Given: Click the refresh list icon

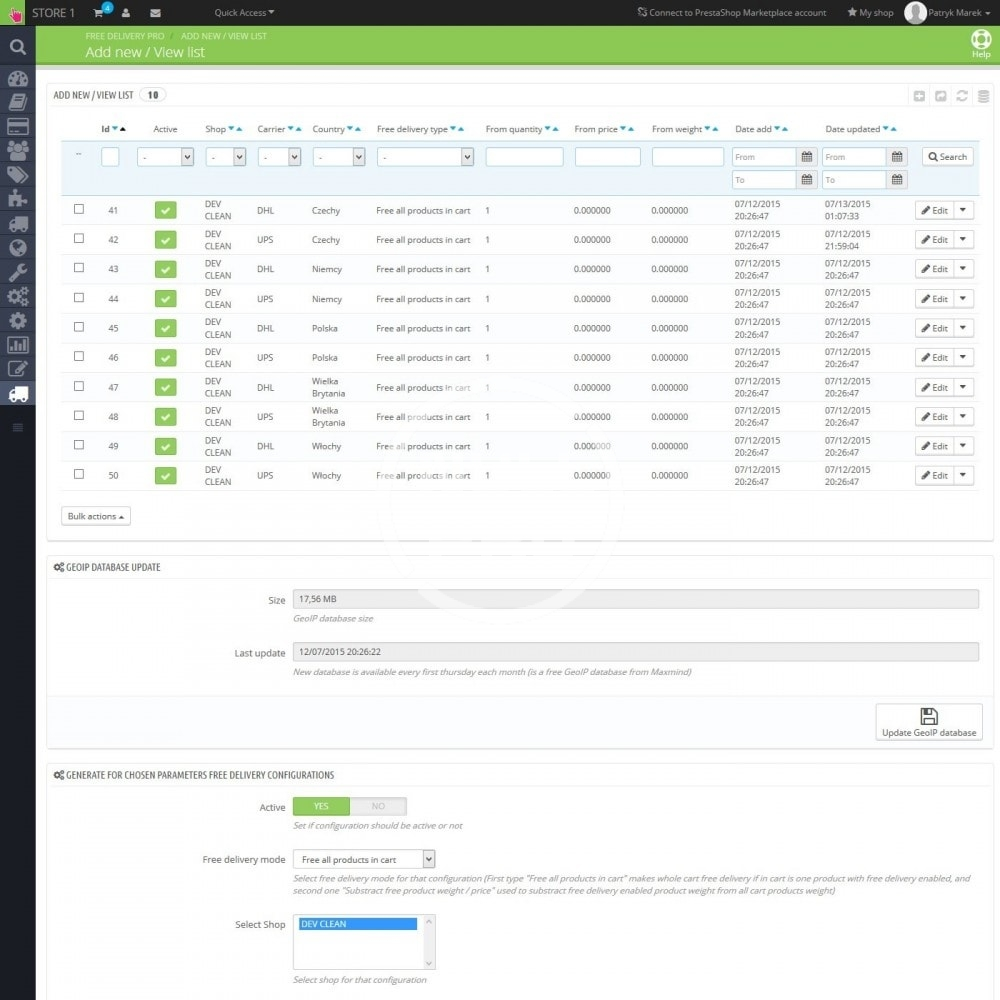Looking at the screenshot, I should pyautogui.click(x=962, y=96).
